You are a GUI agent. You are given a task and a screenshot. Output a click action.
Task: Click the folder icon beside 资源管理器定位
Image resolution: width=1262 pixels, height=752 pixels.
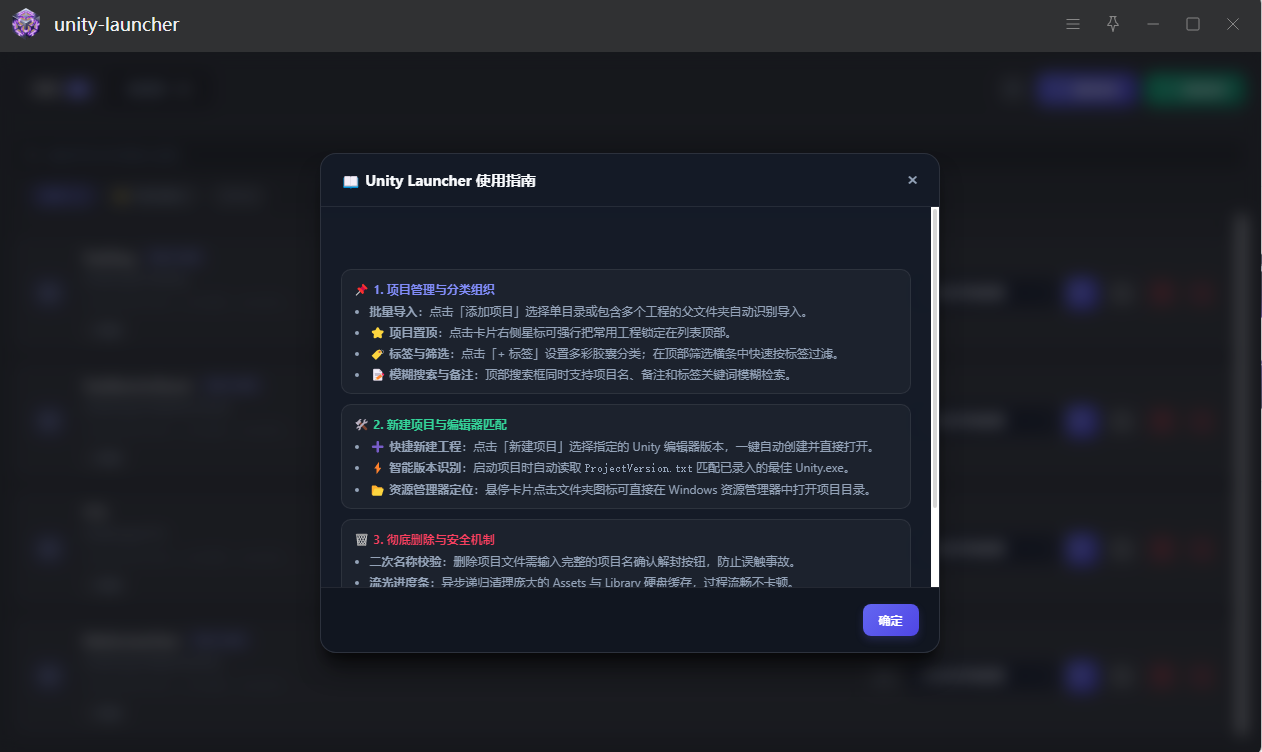click(377, 490)
